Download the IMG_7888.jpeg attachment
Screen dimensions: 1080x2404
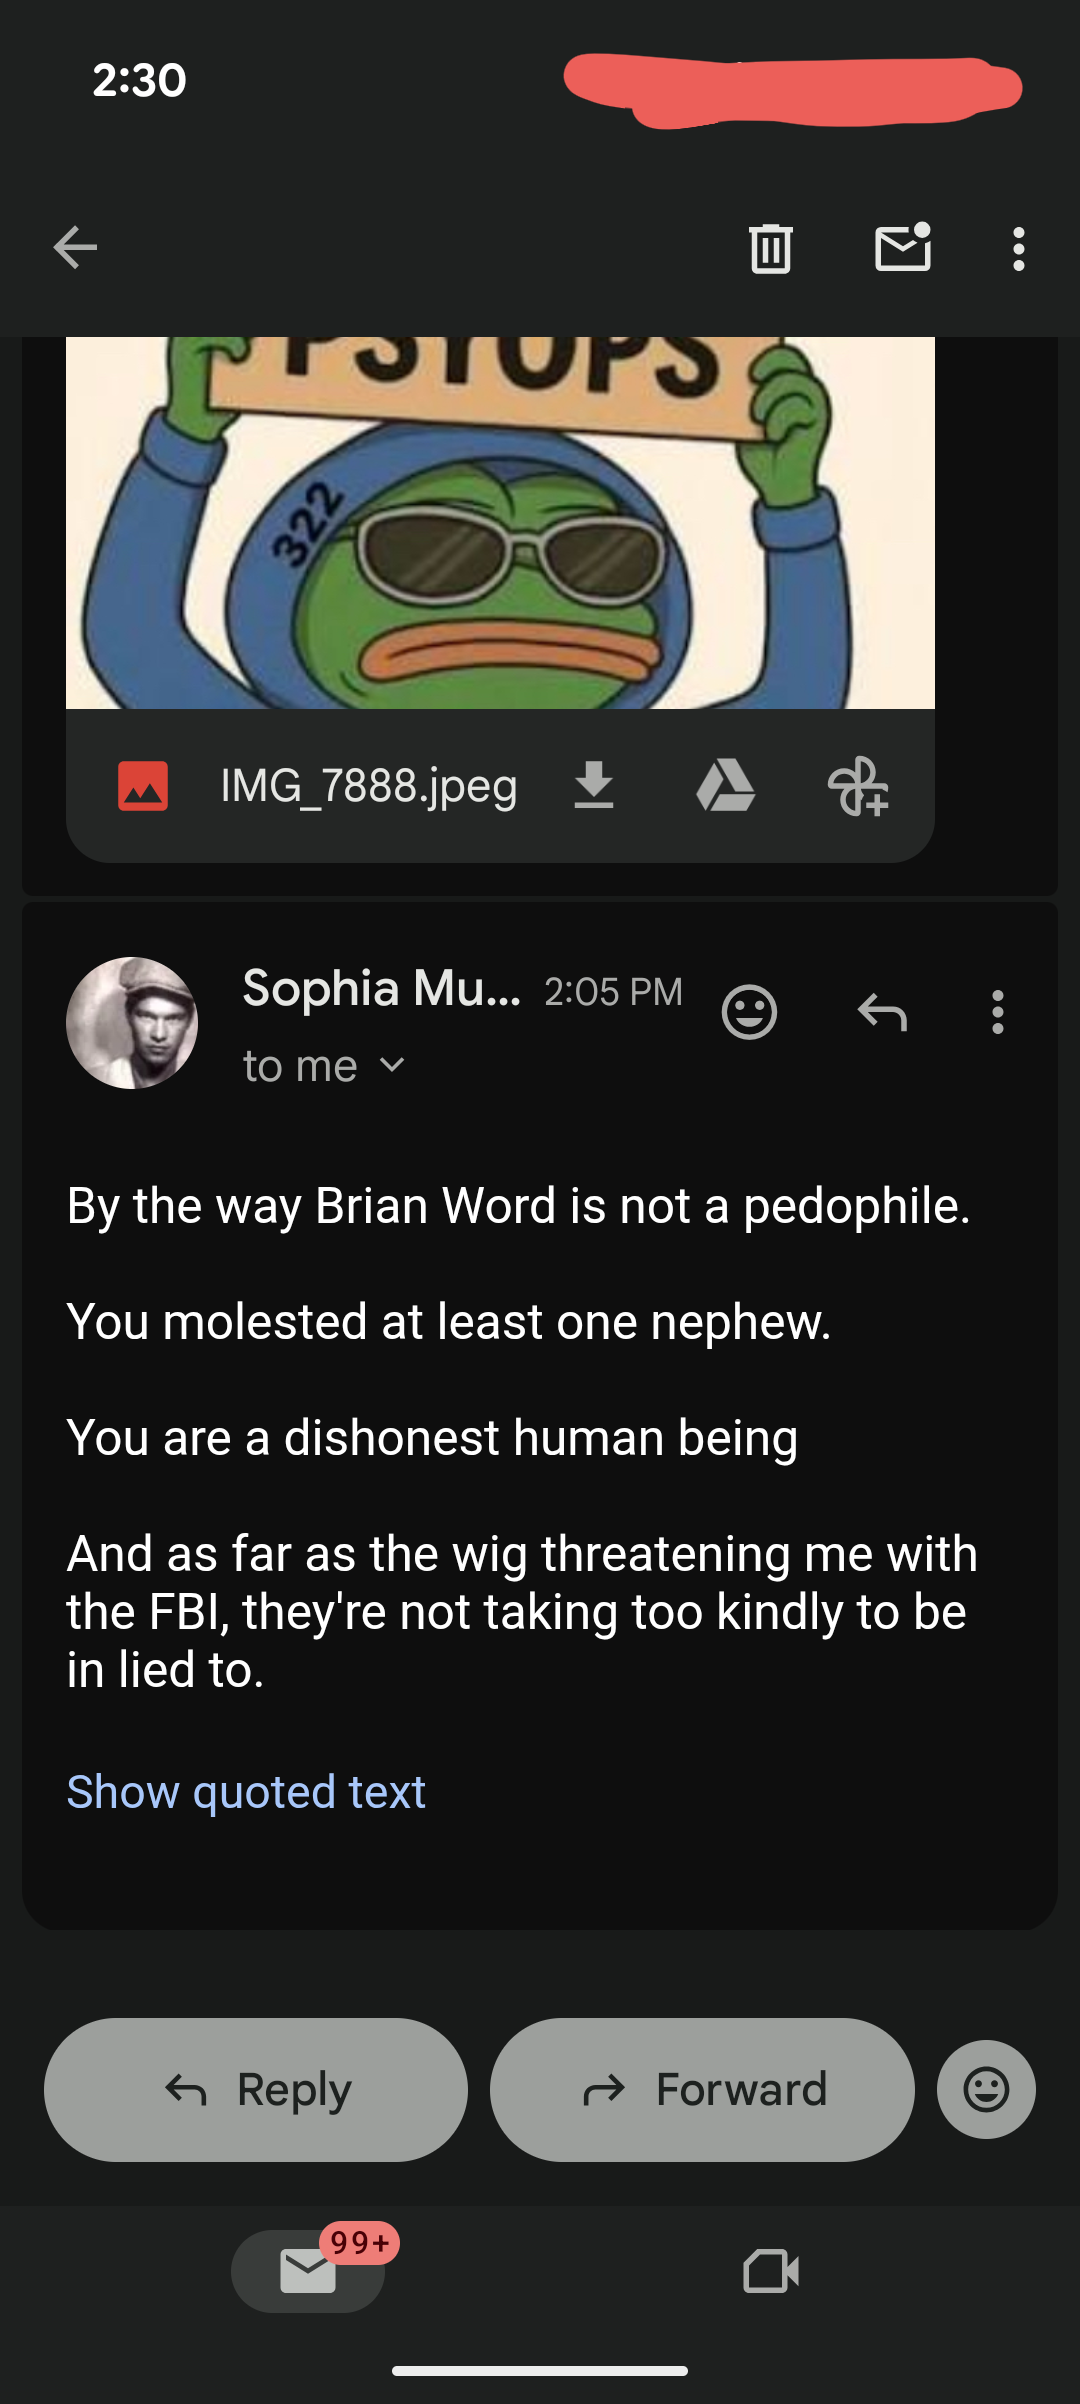pos(594,785)
